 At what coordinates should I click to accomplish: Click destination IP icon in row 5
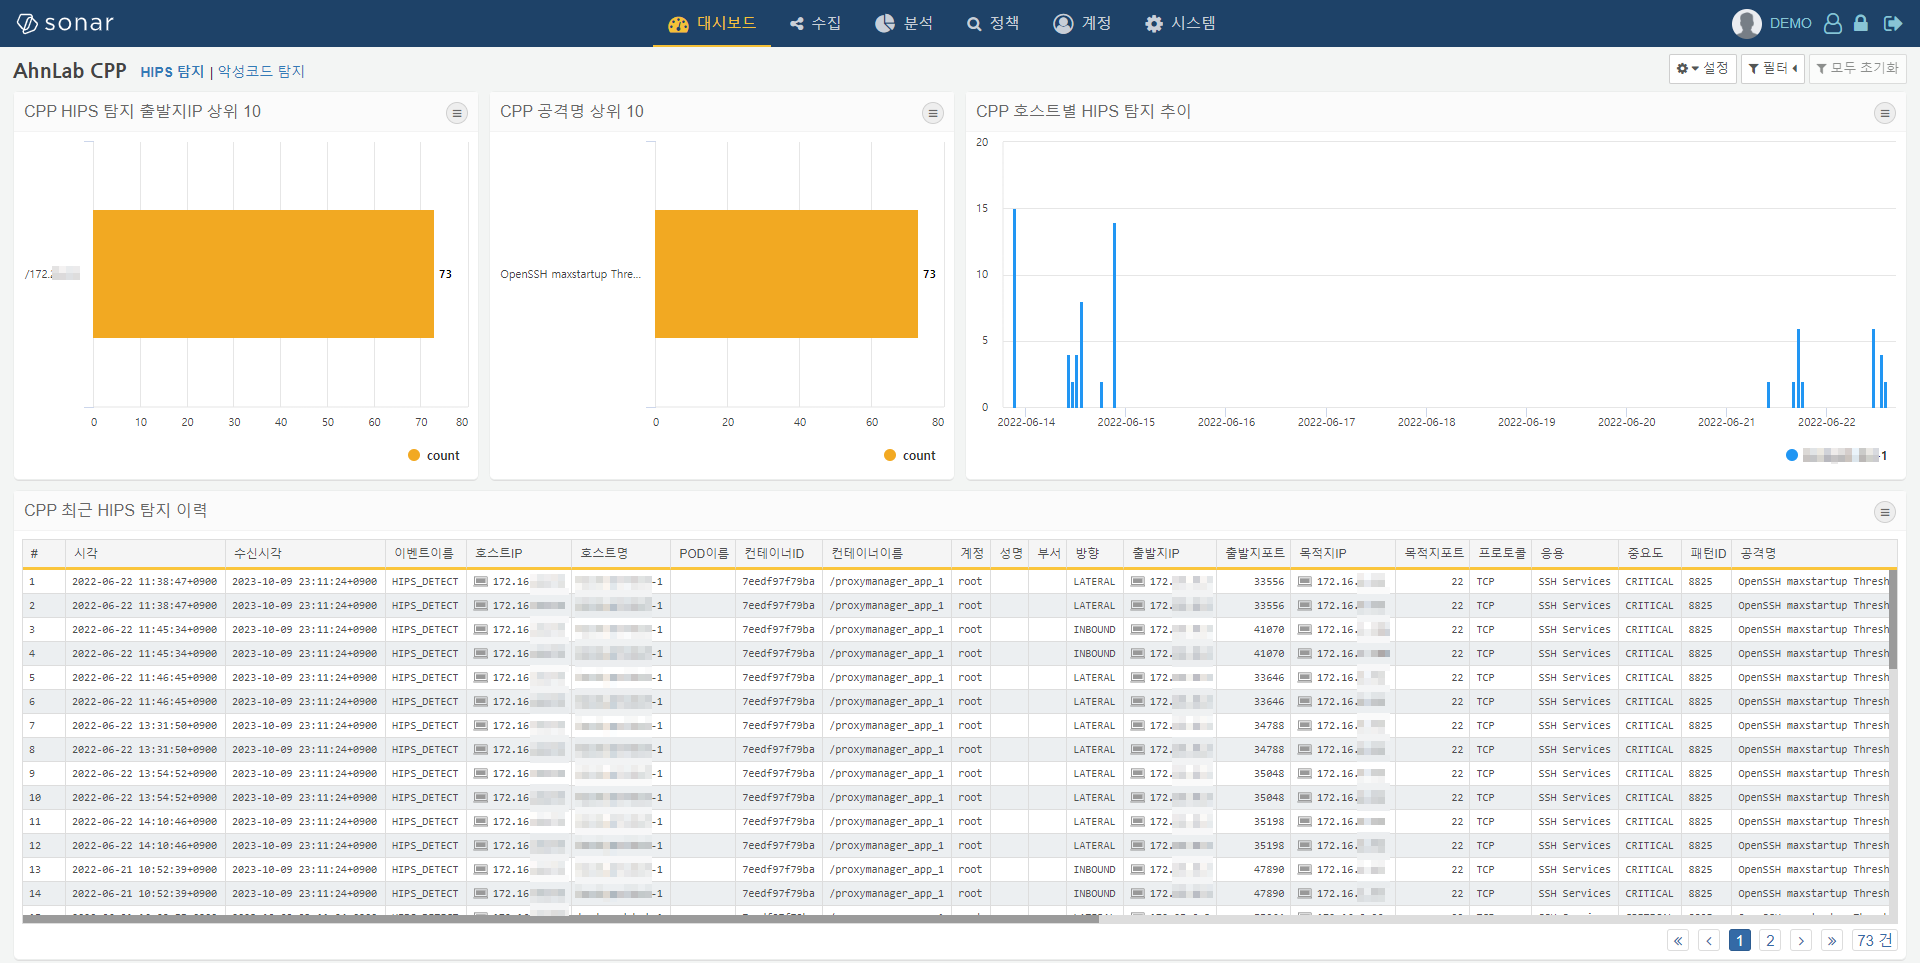coord(1305,677)
